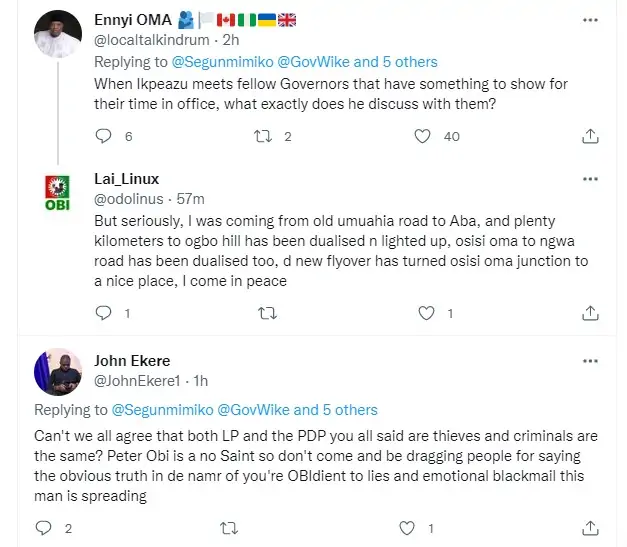This screenshot has width=627, height=547.
Task: Retweet John Ekere's tweet
Action: pos(227,527)
